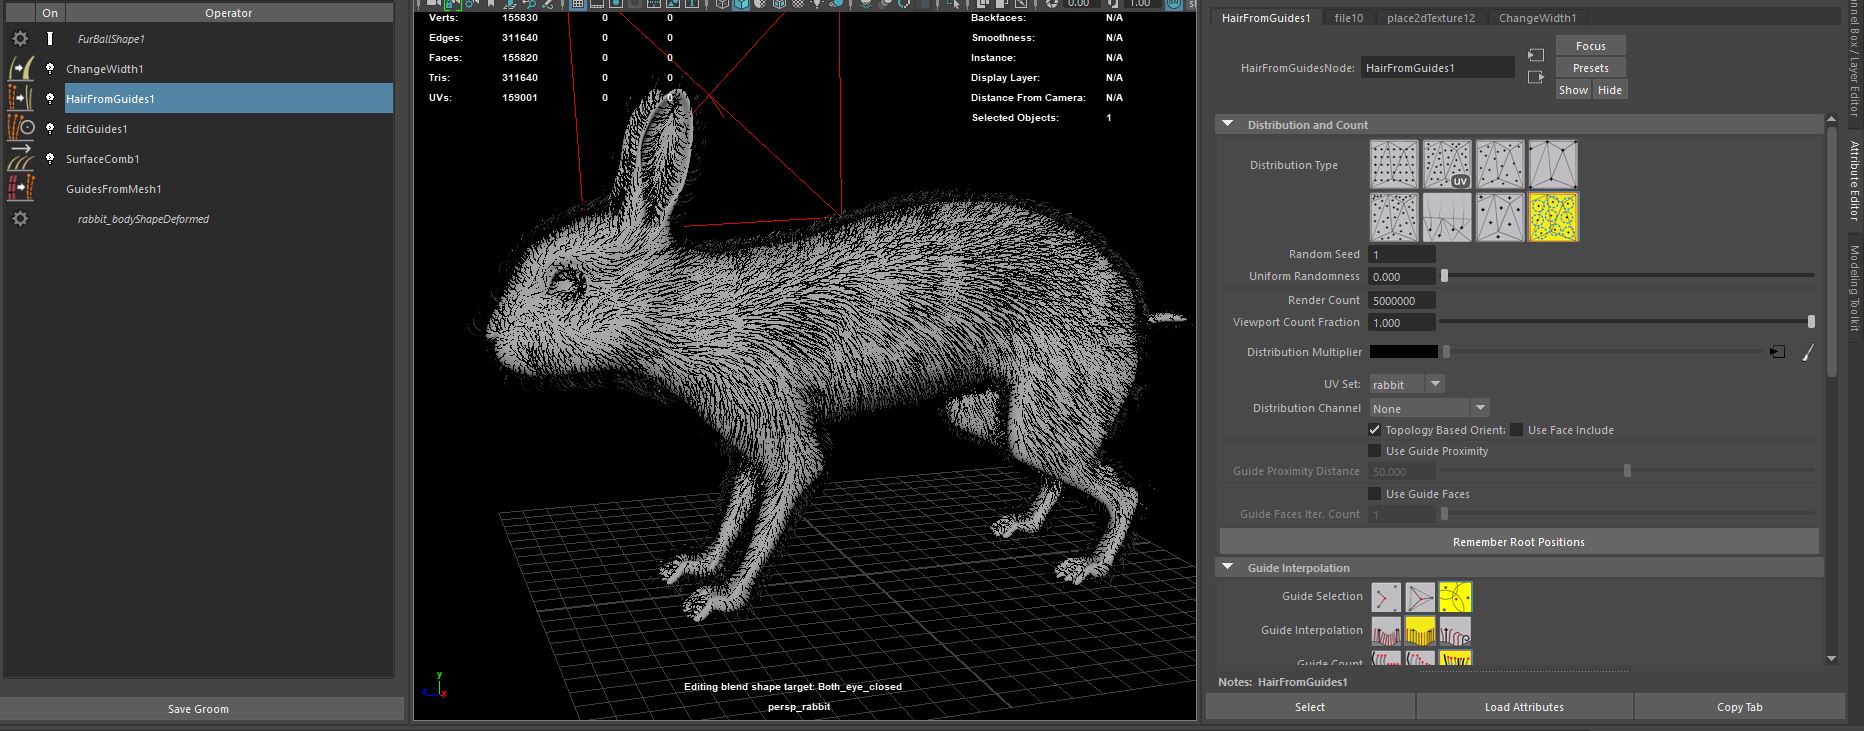Uncheck Topology Based Orientation checkbox
Image resolution: width=1864 pixels, height=731 pixels.
tap(1375, 430)
